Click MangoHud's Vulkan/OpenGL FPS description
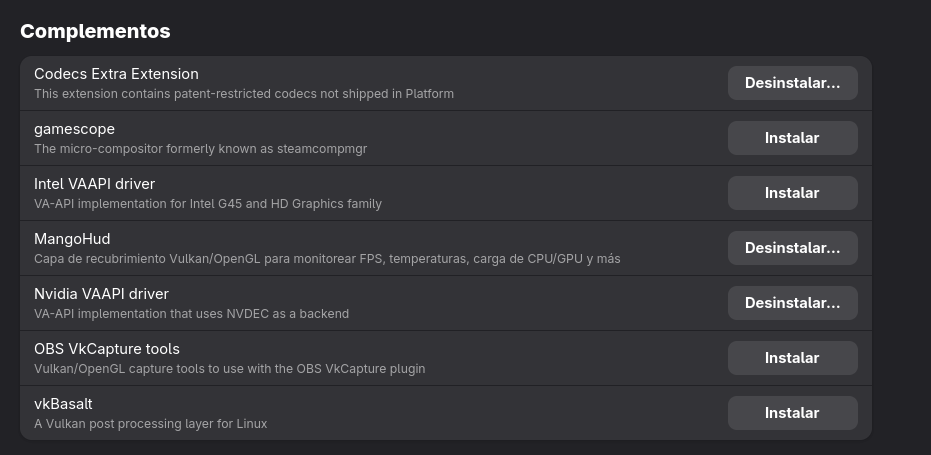 [327, 259]
